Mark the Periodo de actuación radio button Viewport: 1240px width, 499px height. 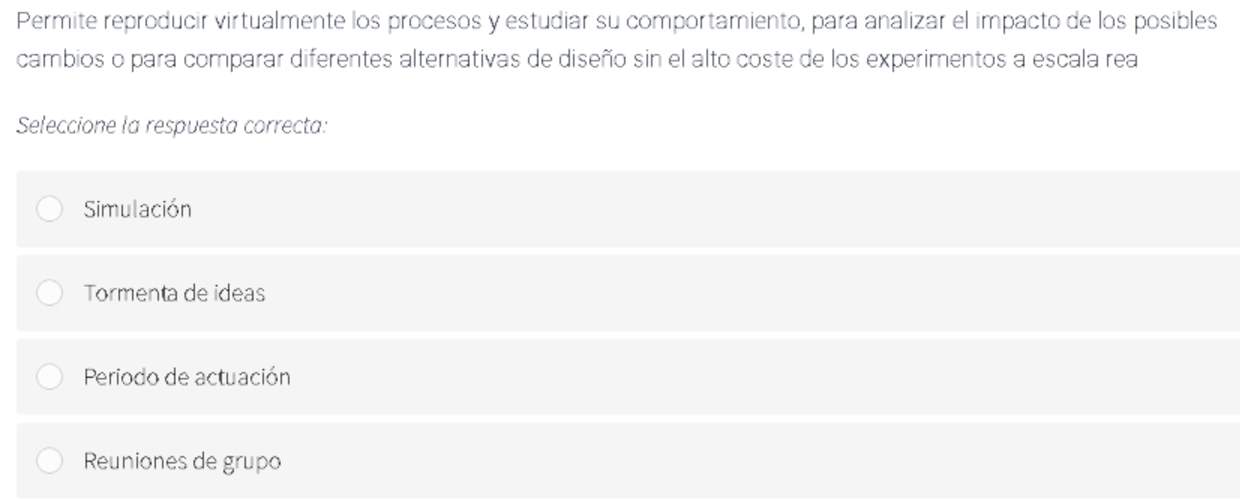click(x=49, y=377)
